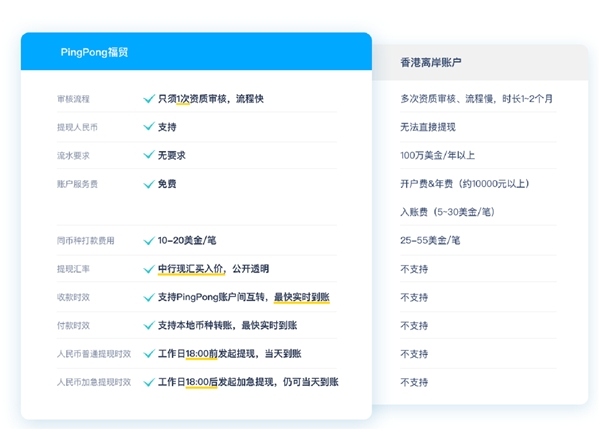This screenshot has width=600, height=430.
Task: Click the 无法直接提现 text
Action: [427, 127]
